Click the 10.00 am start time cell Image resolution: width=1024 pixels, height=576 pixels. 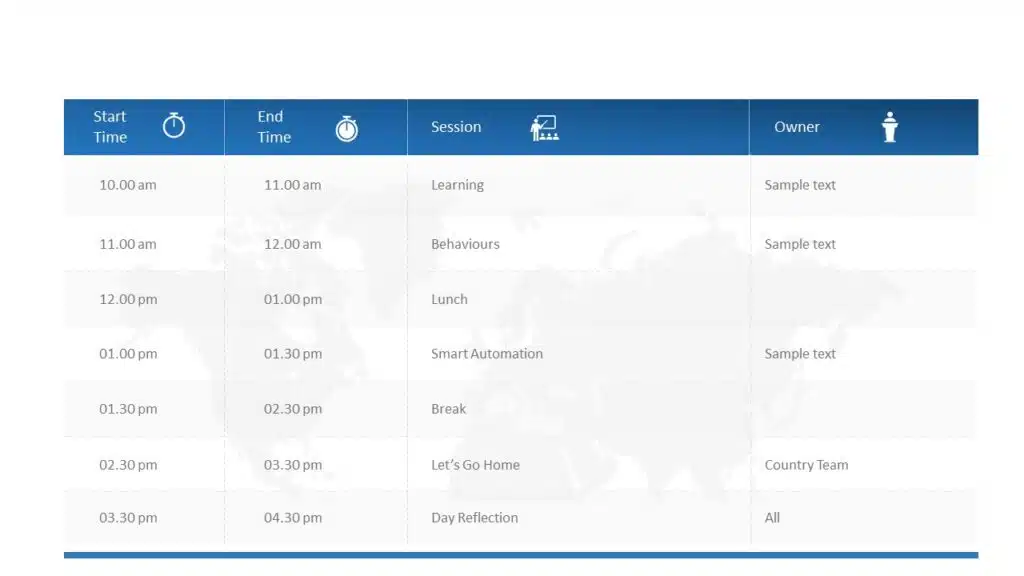[127, 185]
